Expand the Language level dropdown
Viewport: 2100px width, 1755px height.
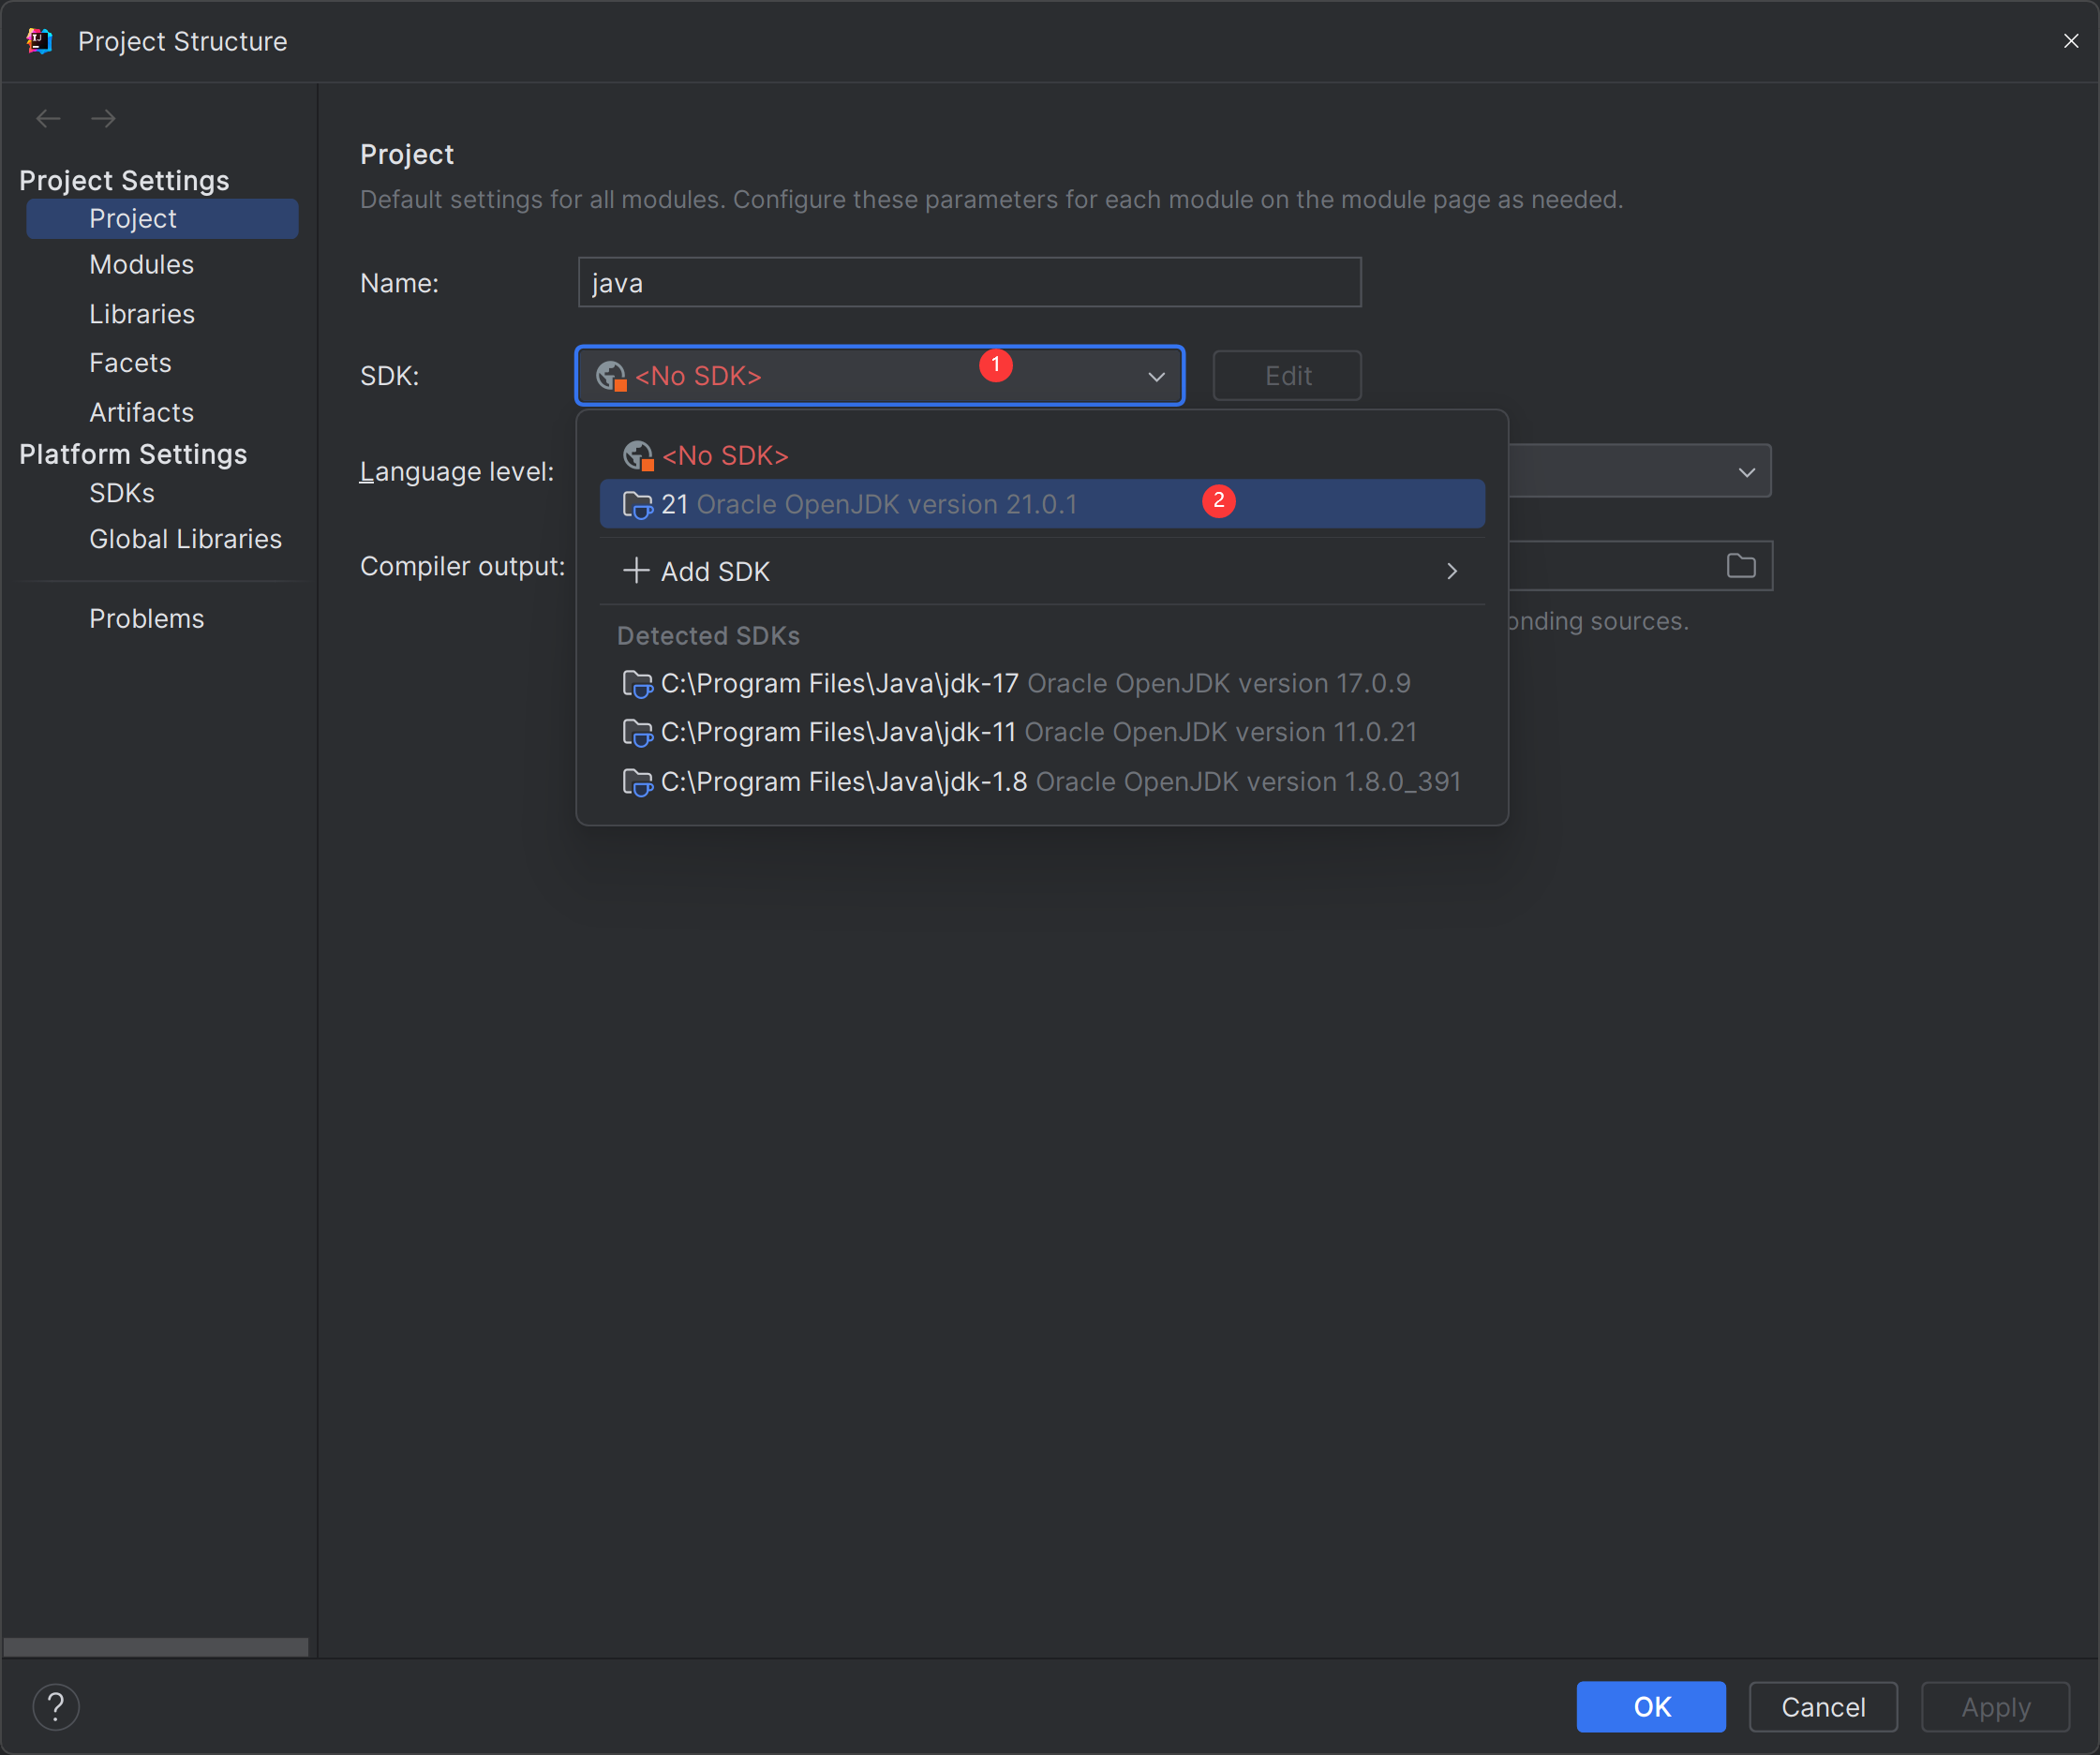tap(1746, 472)
